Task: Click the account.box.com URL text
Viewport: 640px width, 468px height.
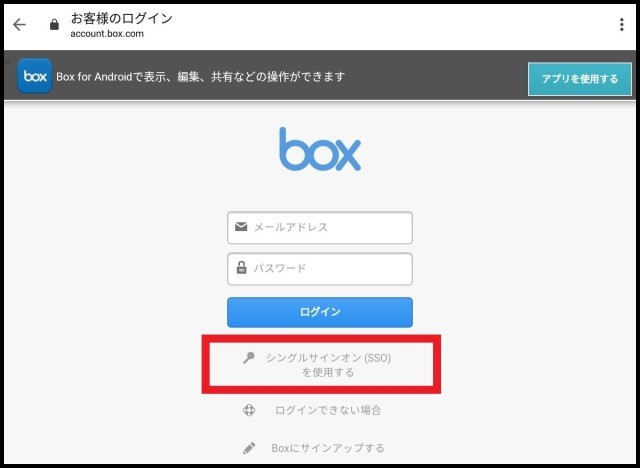Action: pyautogui.click(x=107, y=33)
